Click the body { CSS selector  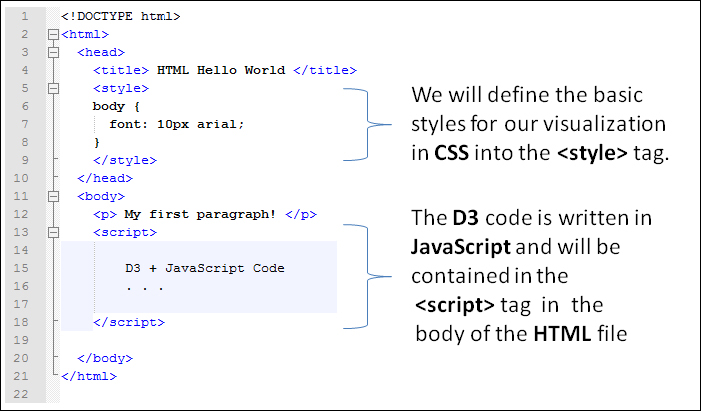(x=116, y=106)
